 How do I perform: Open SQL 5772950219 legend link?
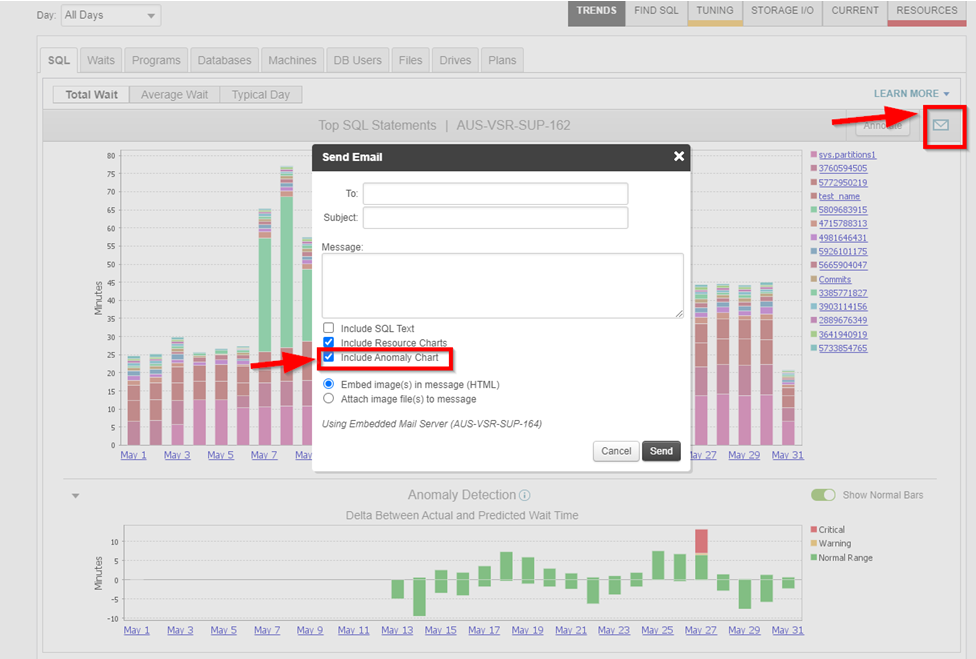click(843, 182)
